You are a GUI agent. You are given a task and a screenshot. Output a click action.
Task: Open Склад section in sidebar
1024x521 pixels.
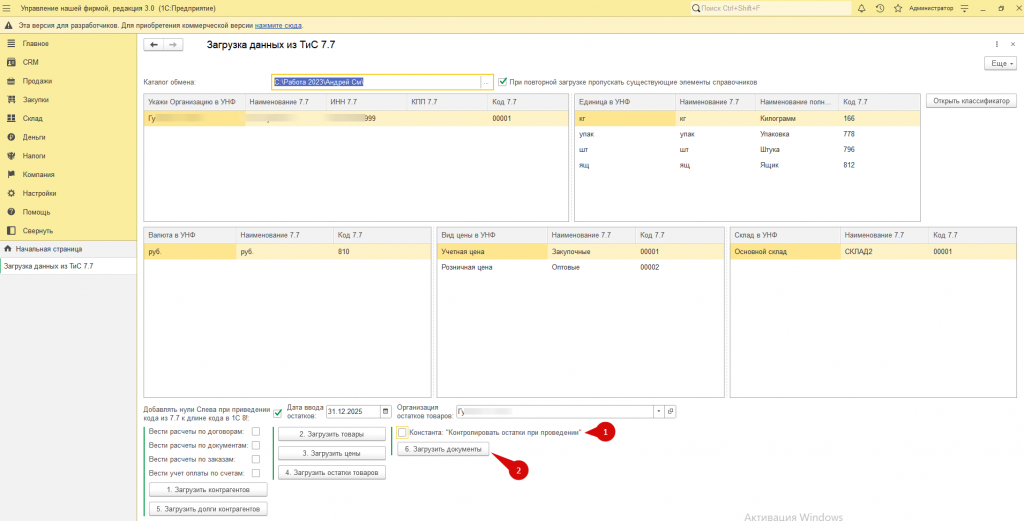pos(33,118)
